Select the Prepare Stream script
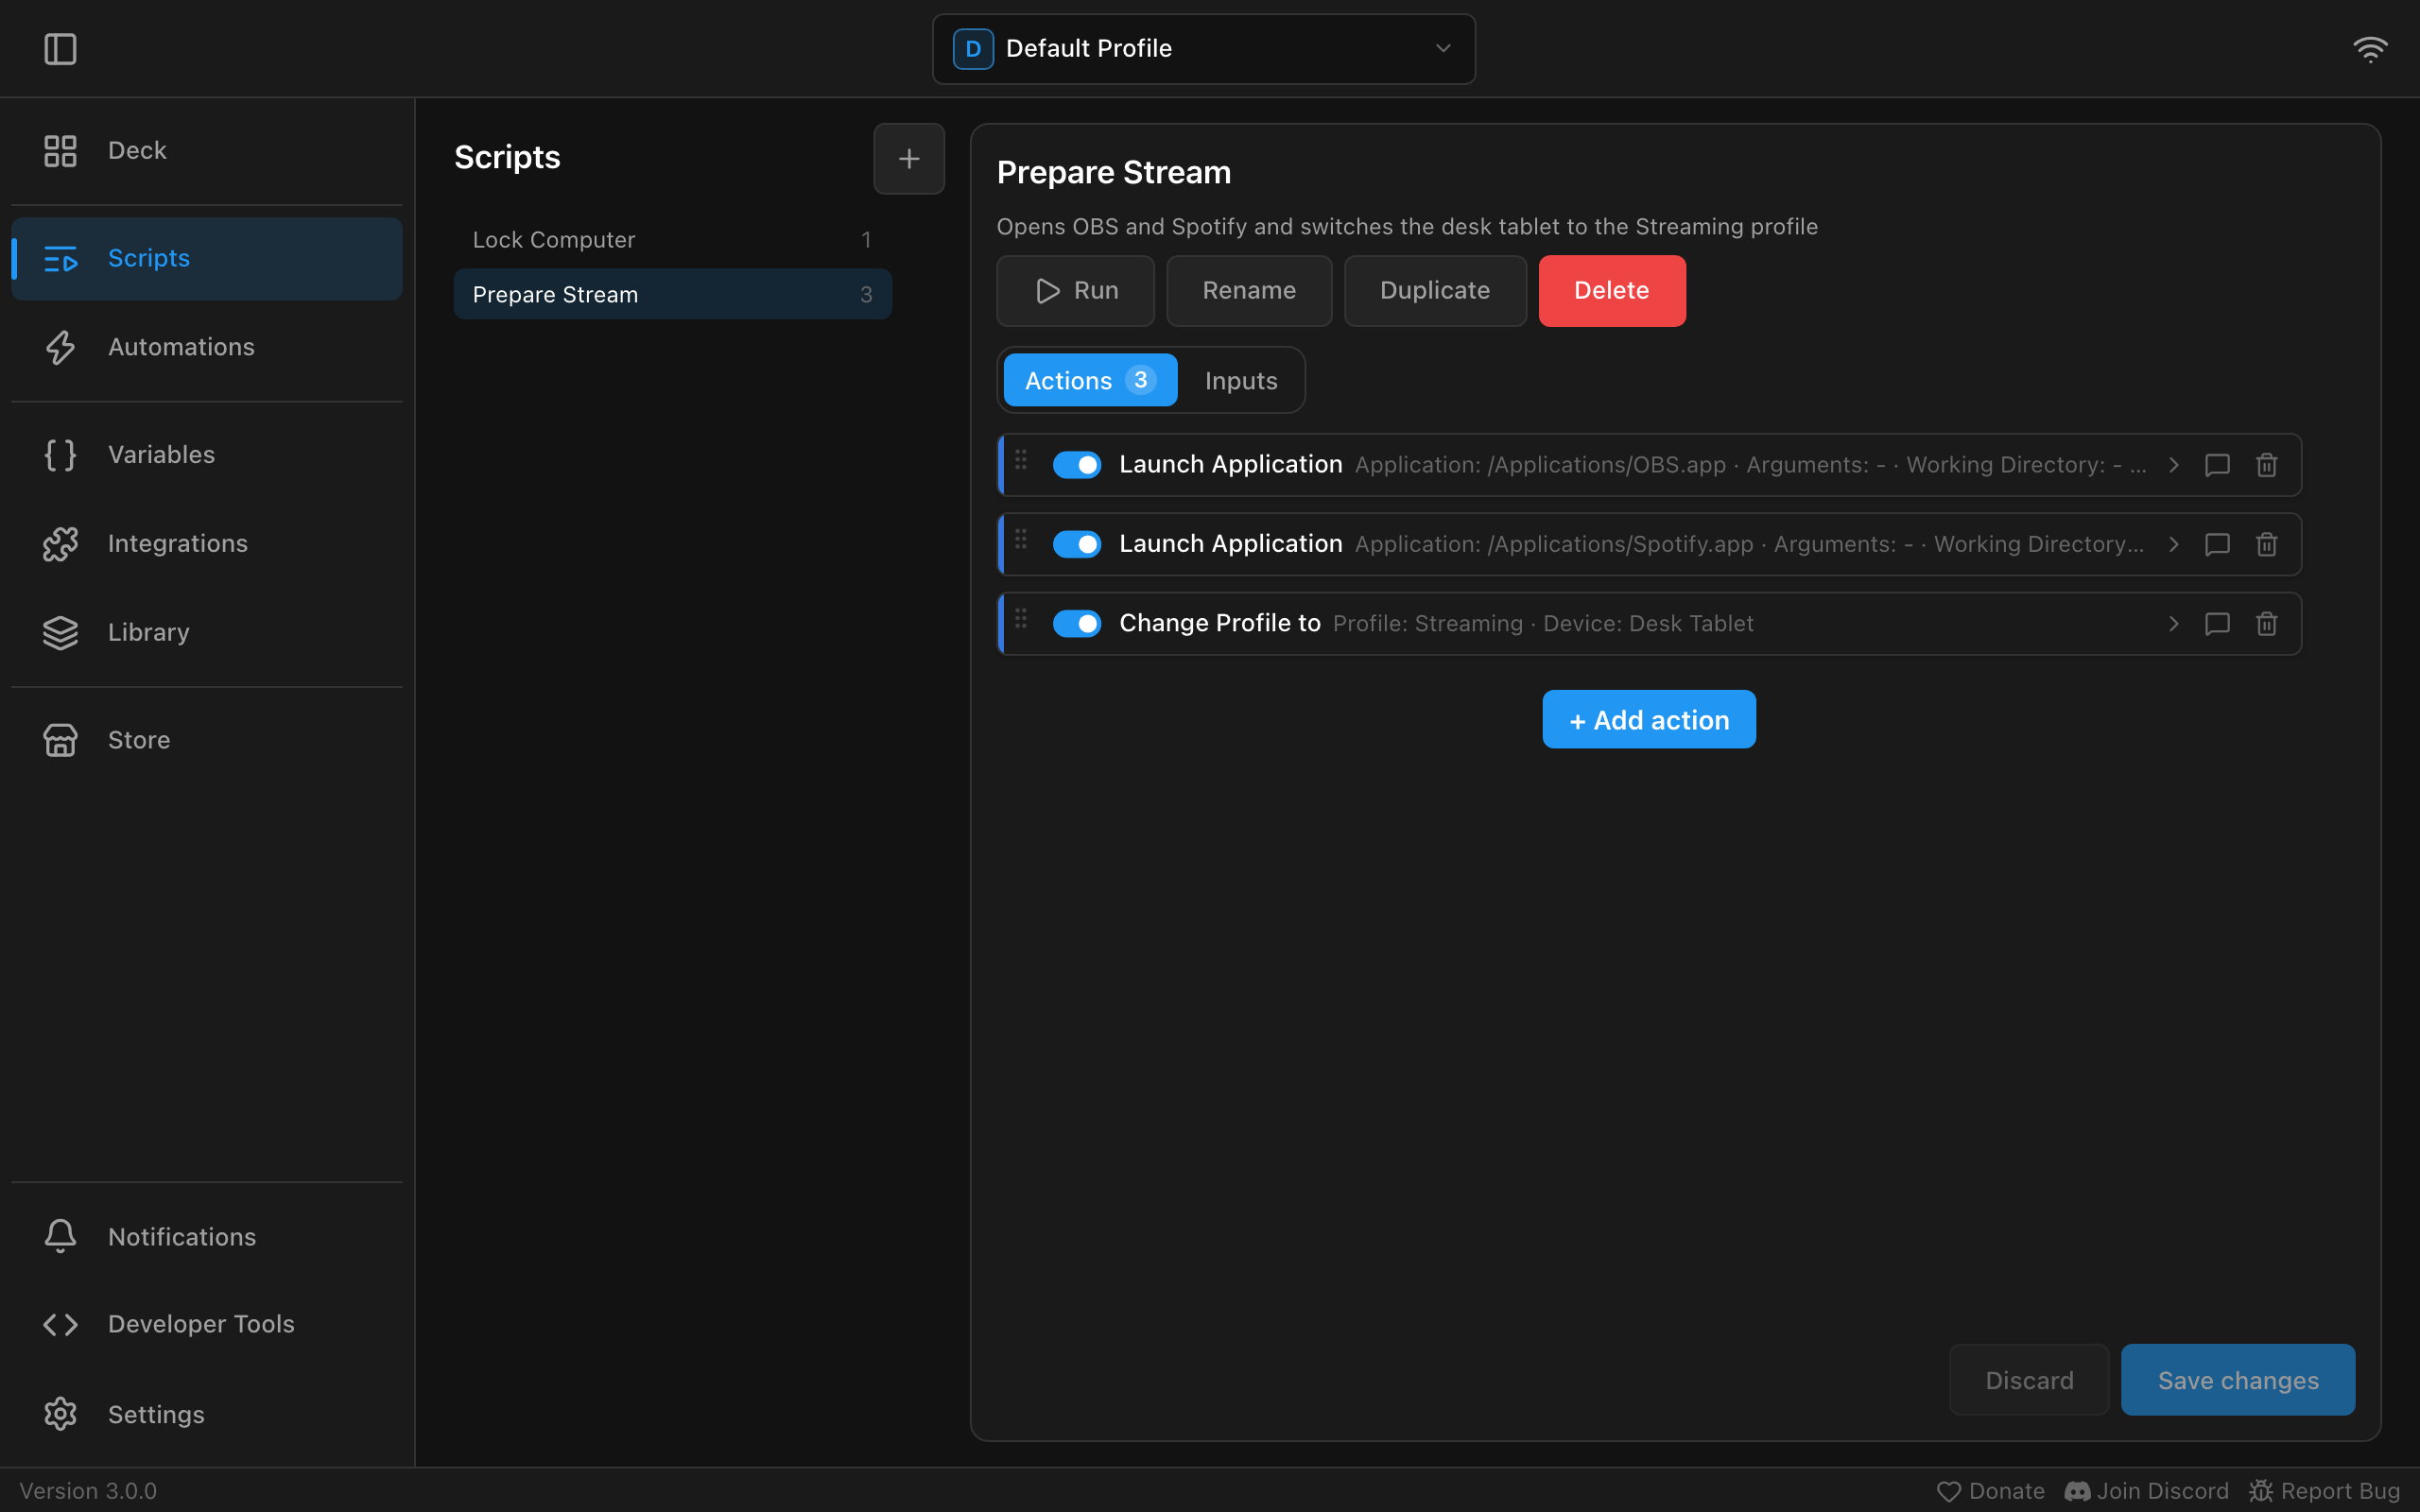 (x=672, y=294)
